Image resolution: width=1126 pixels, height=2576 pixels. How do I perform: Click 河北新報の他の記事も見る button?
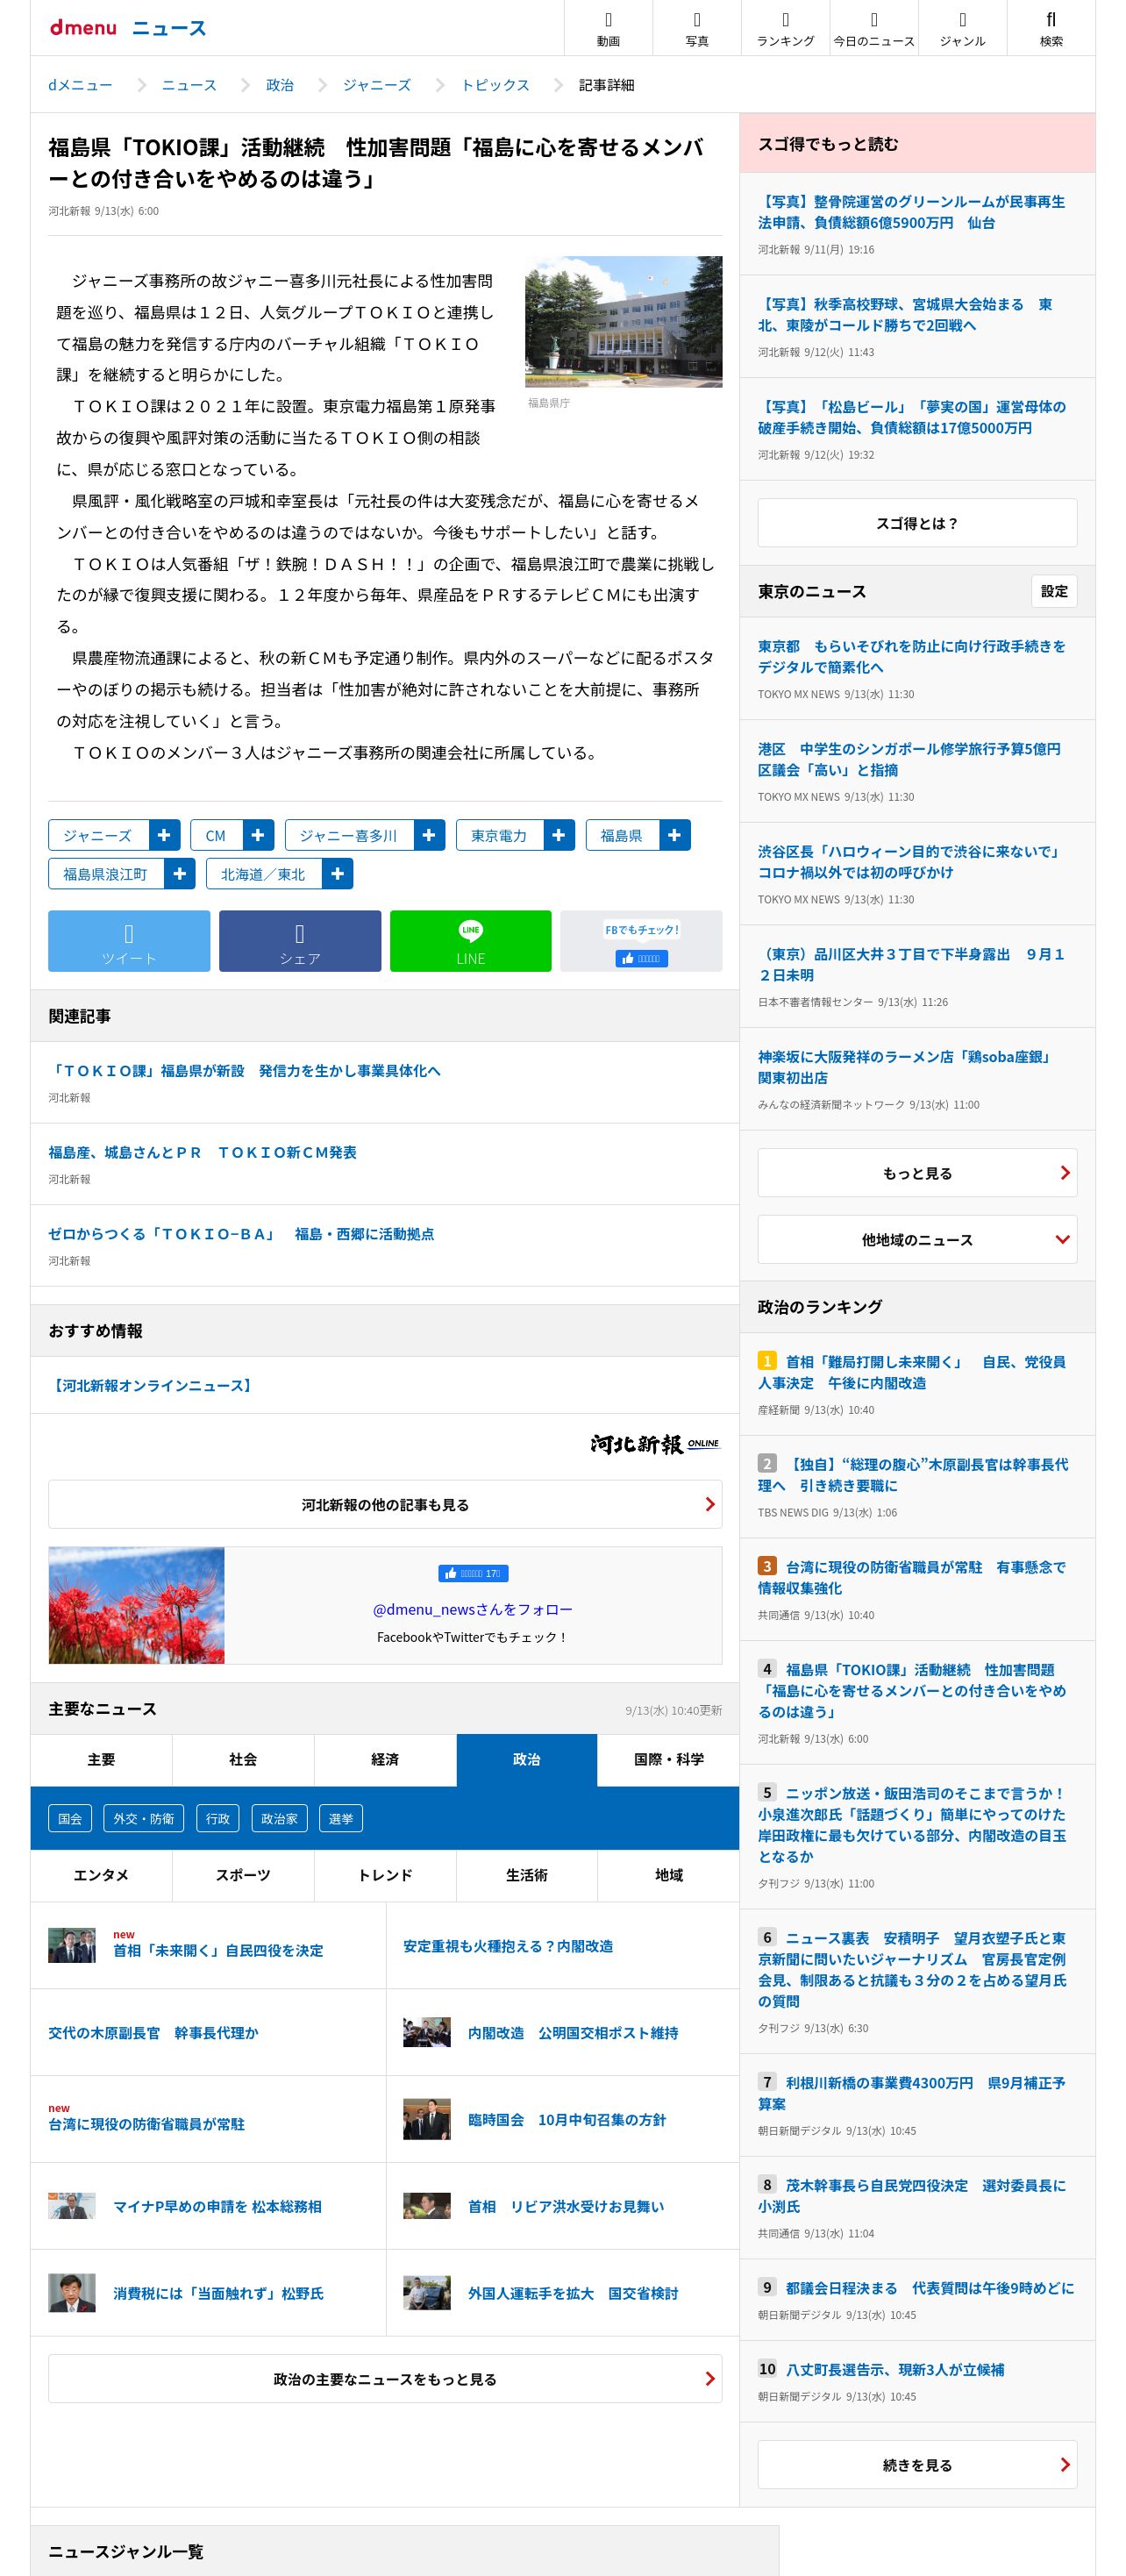(x=385, y=1504)
